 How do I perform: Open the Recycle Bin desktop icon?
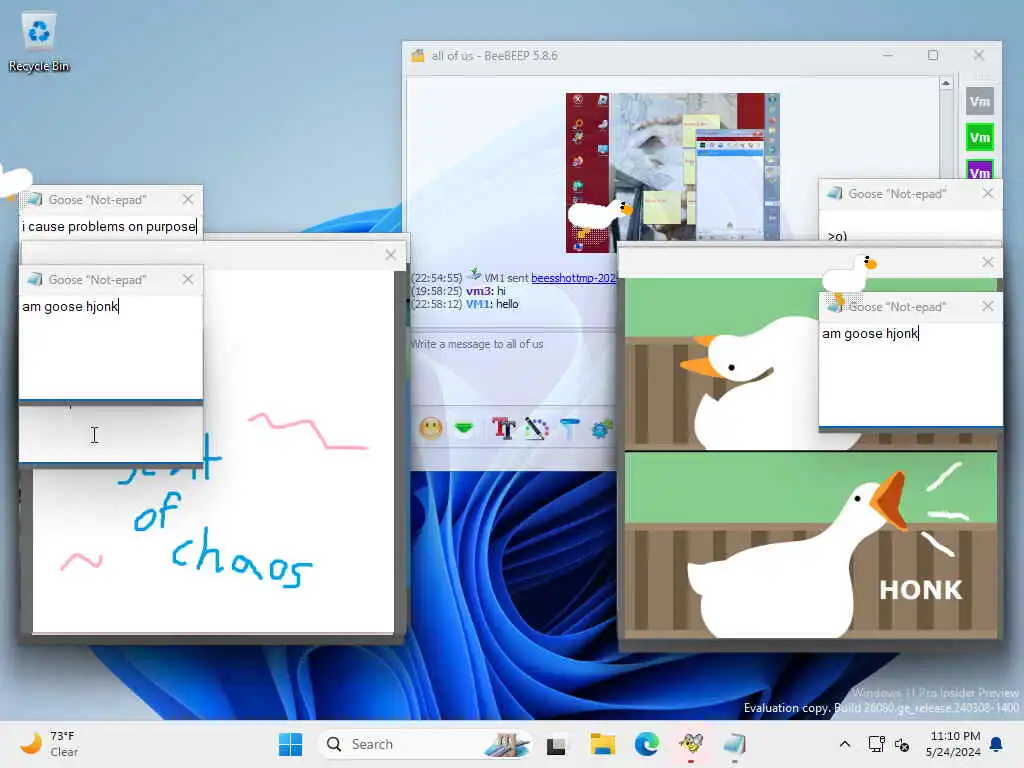tap(39, 42)
